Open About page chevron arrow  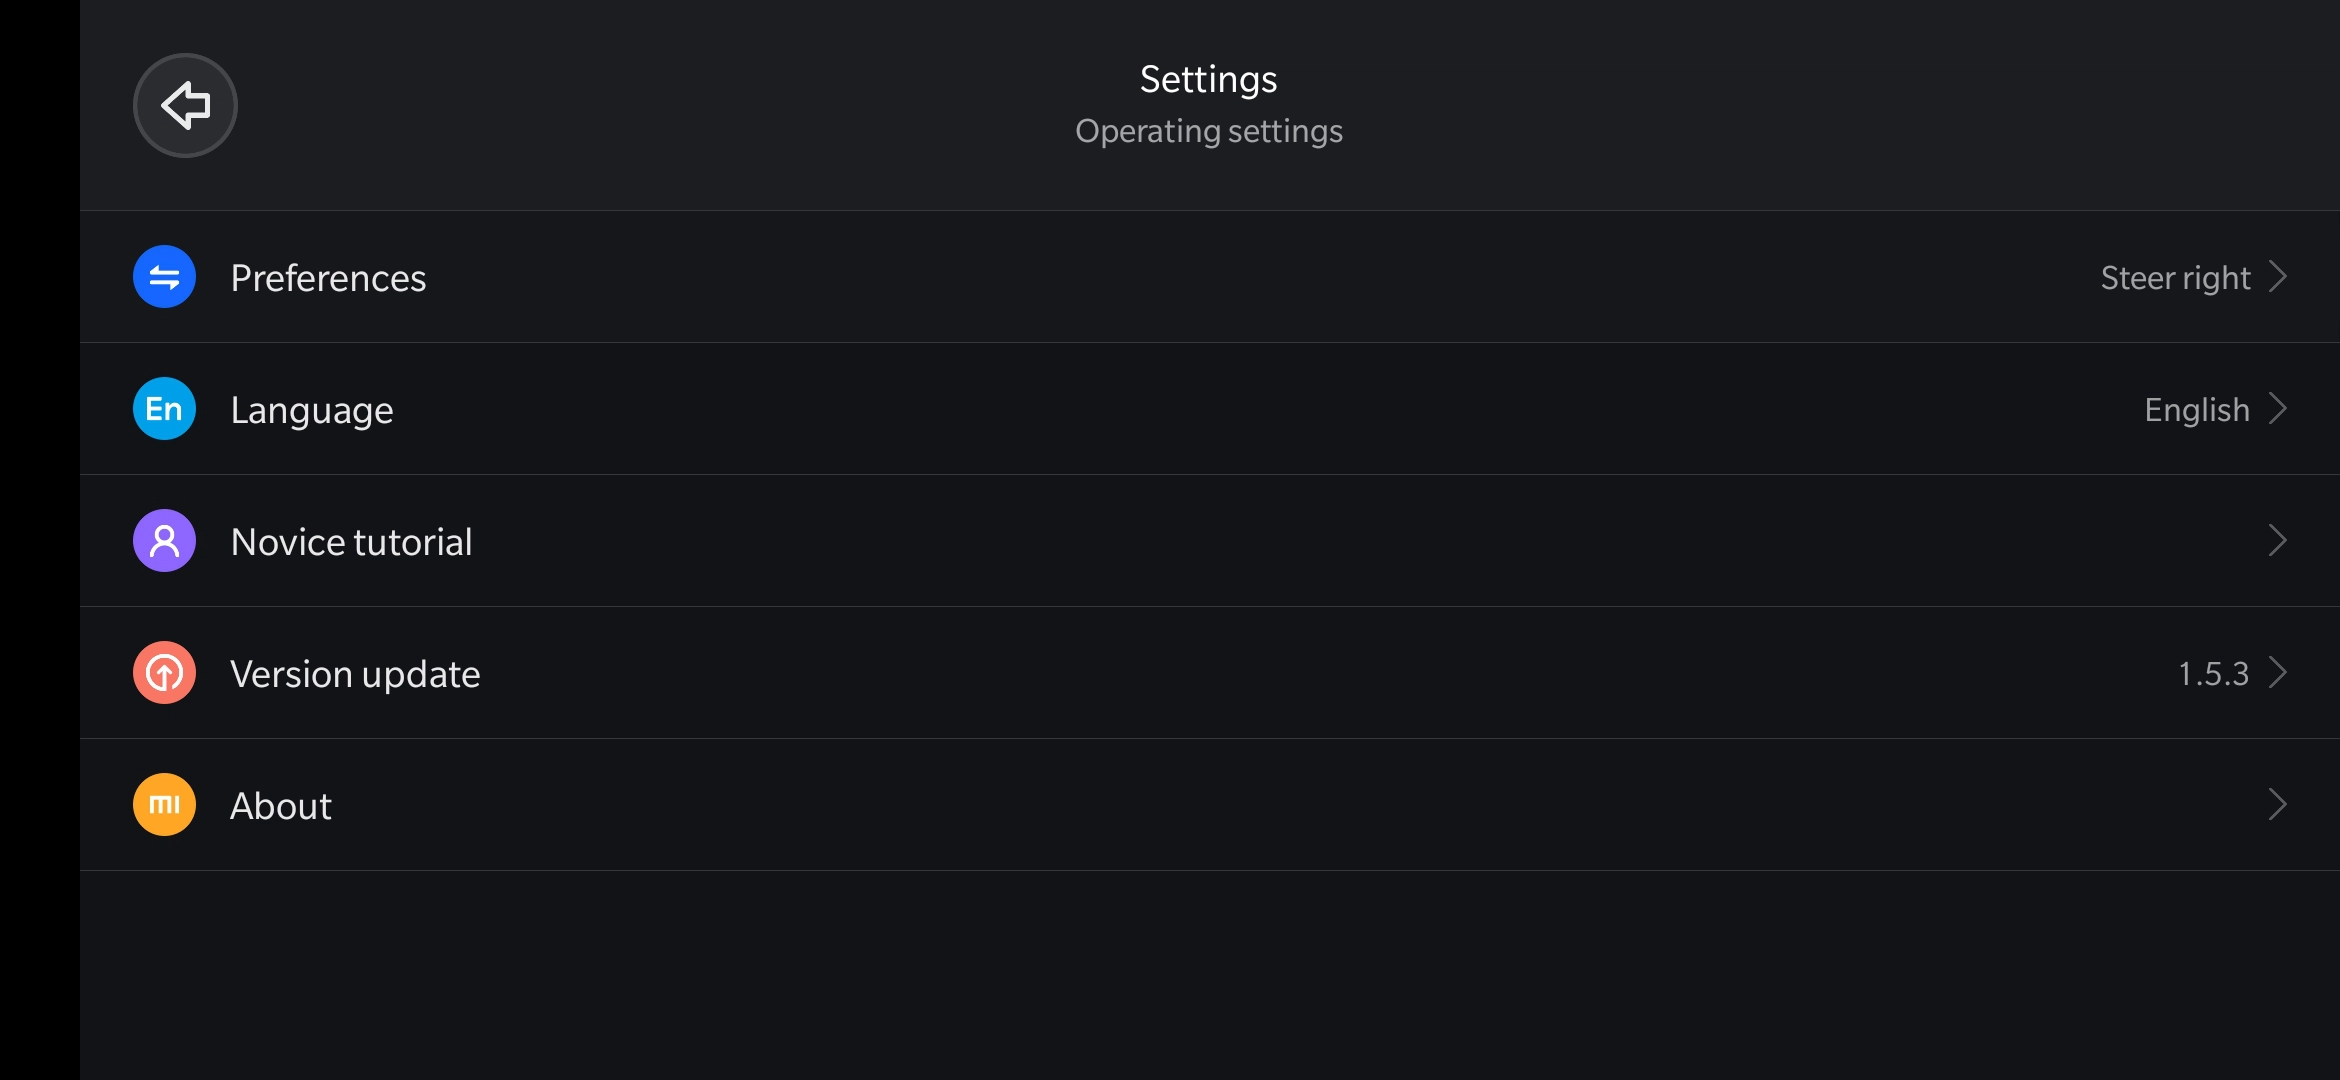[2278, 804]
